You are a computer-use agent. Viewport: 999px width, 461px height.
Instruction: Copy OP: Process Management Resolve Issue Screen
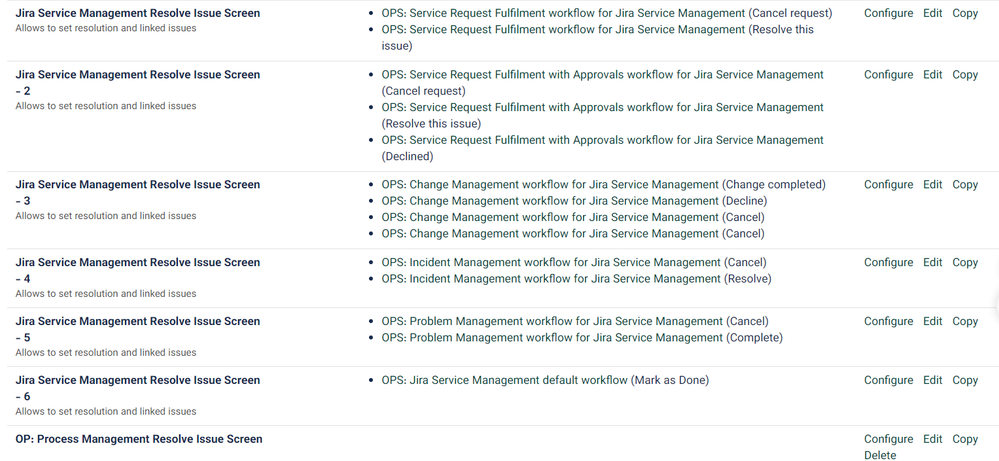point(965,439)
